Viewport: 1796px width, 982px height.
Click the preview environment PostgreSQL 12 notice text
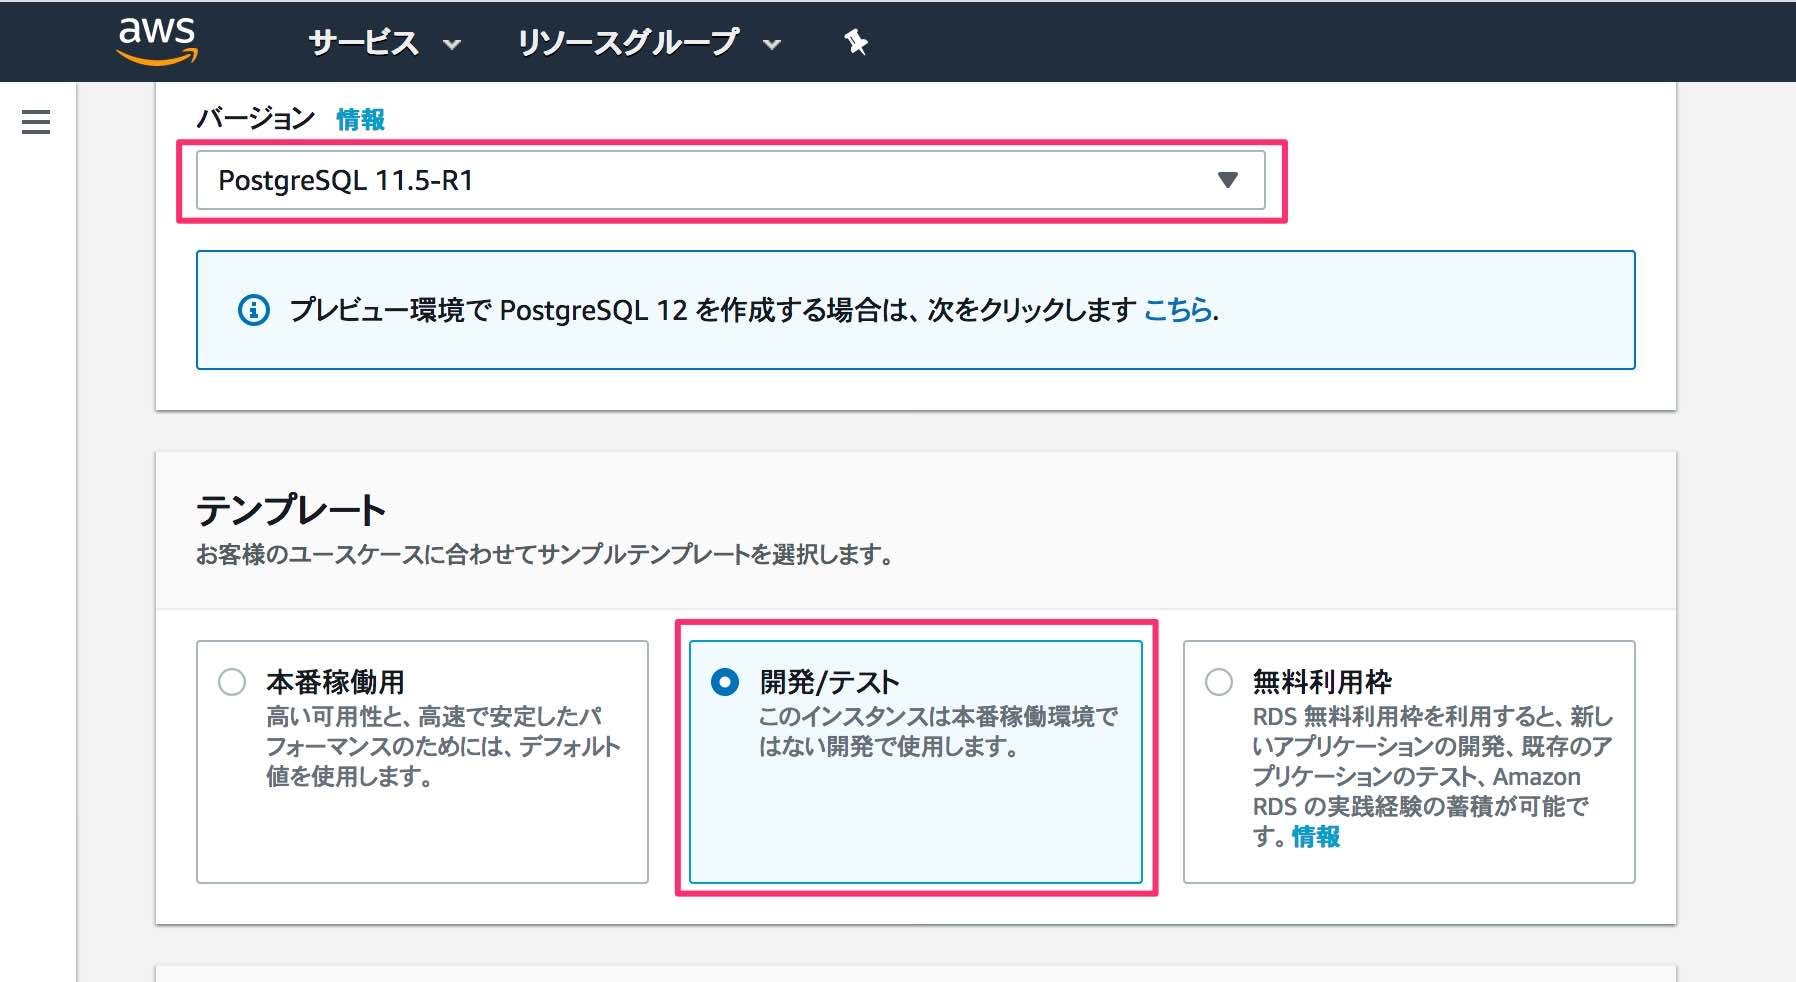pyautogui.click(x=712, y=310)
